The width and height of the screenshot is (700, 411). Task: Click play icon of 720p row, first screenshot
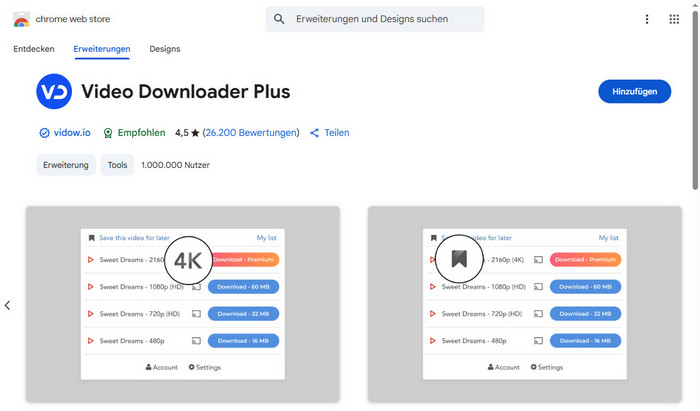(x=91, y=314)
